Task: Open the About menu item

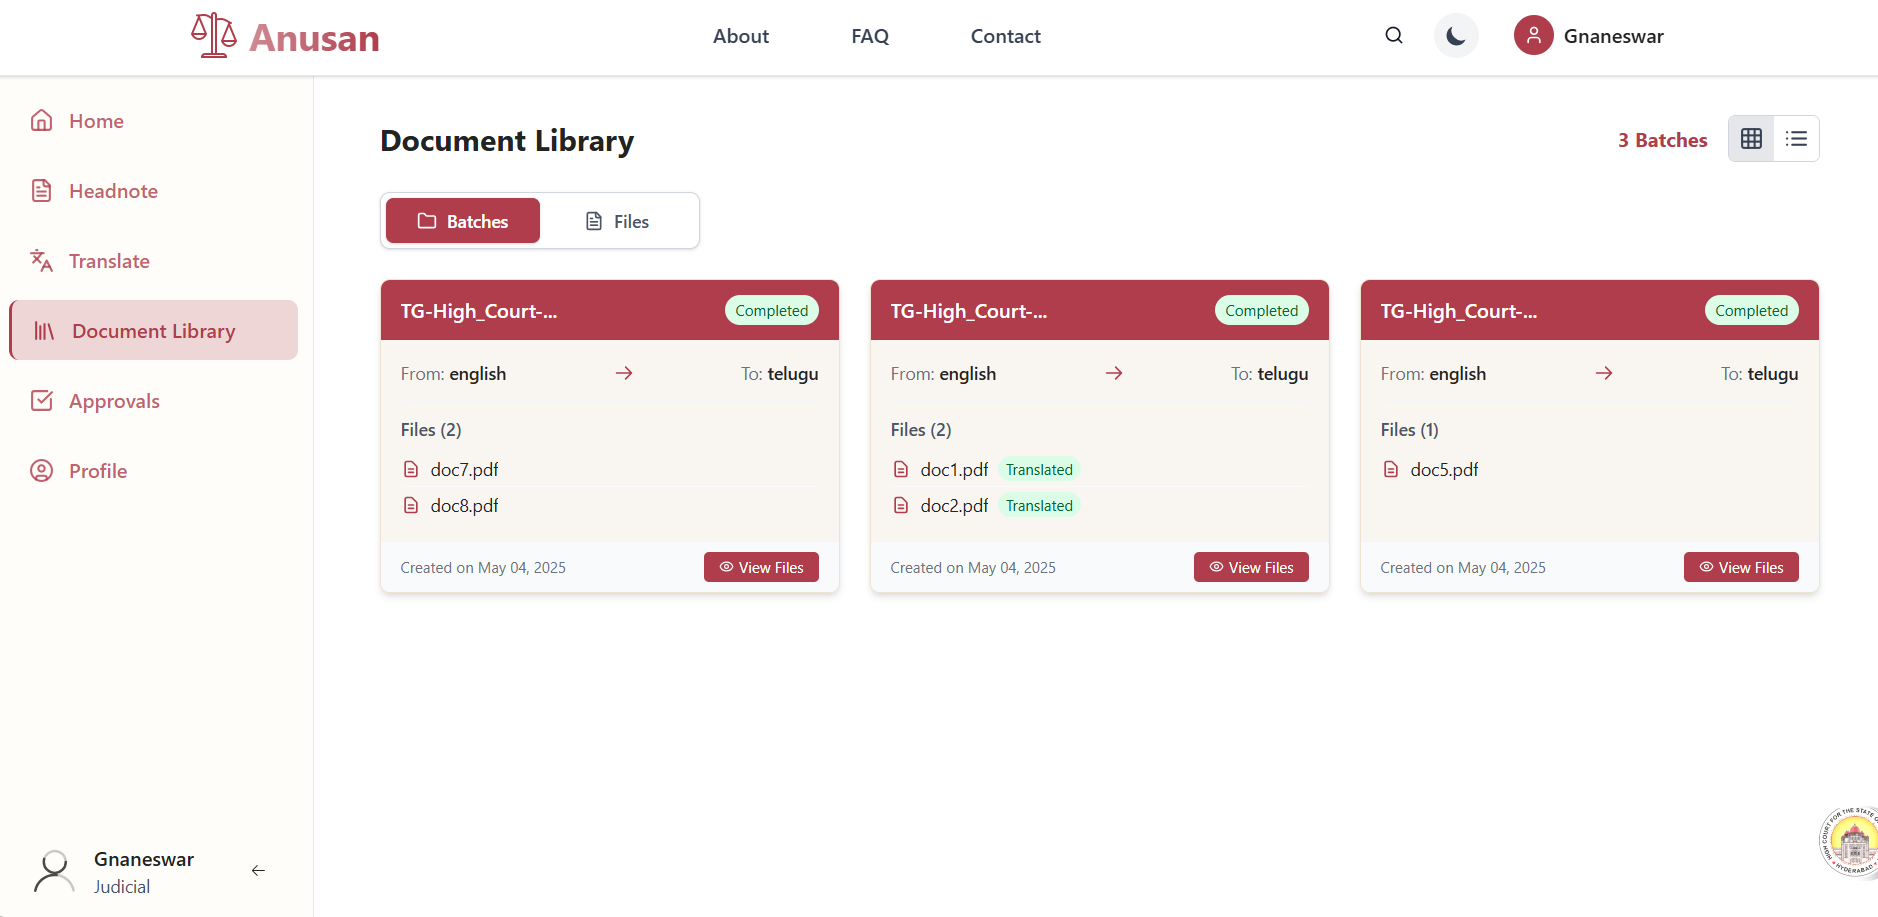Action: [740, 36]
